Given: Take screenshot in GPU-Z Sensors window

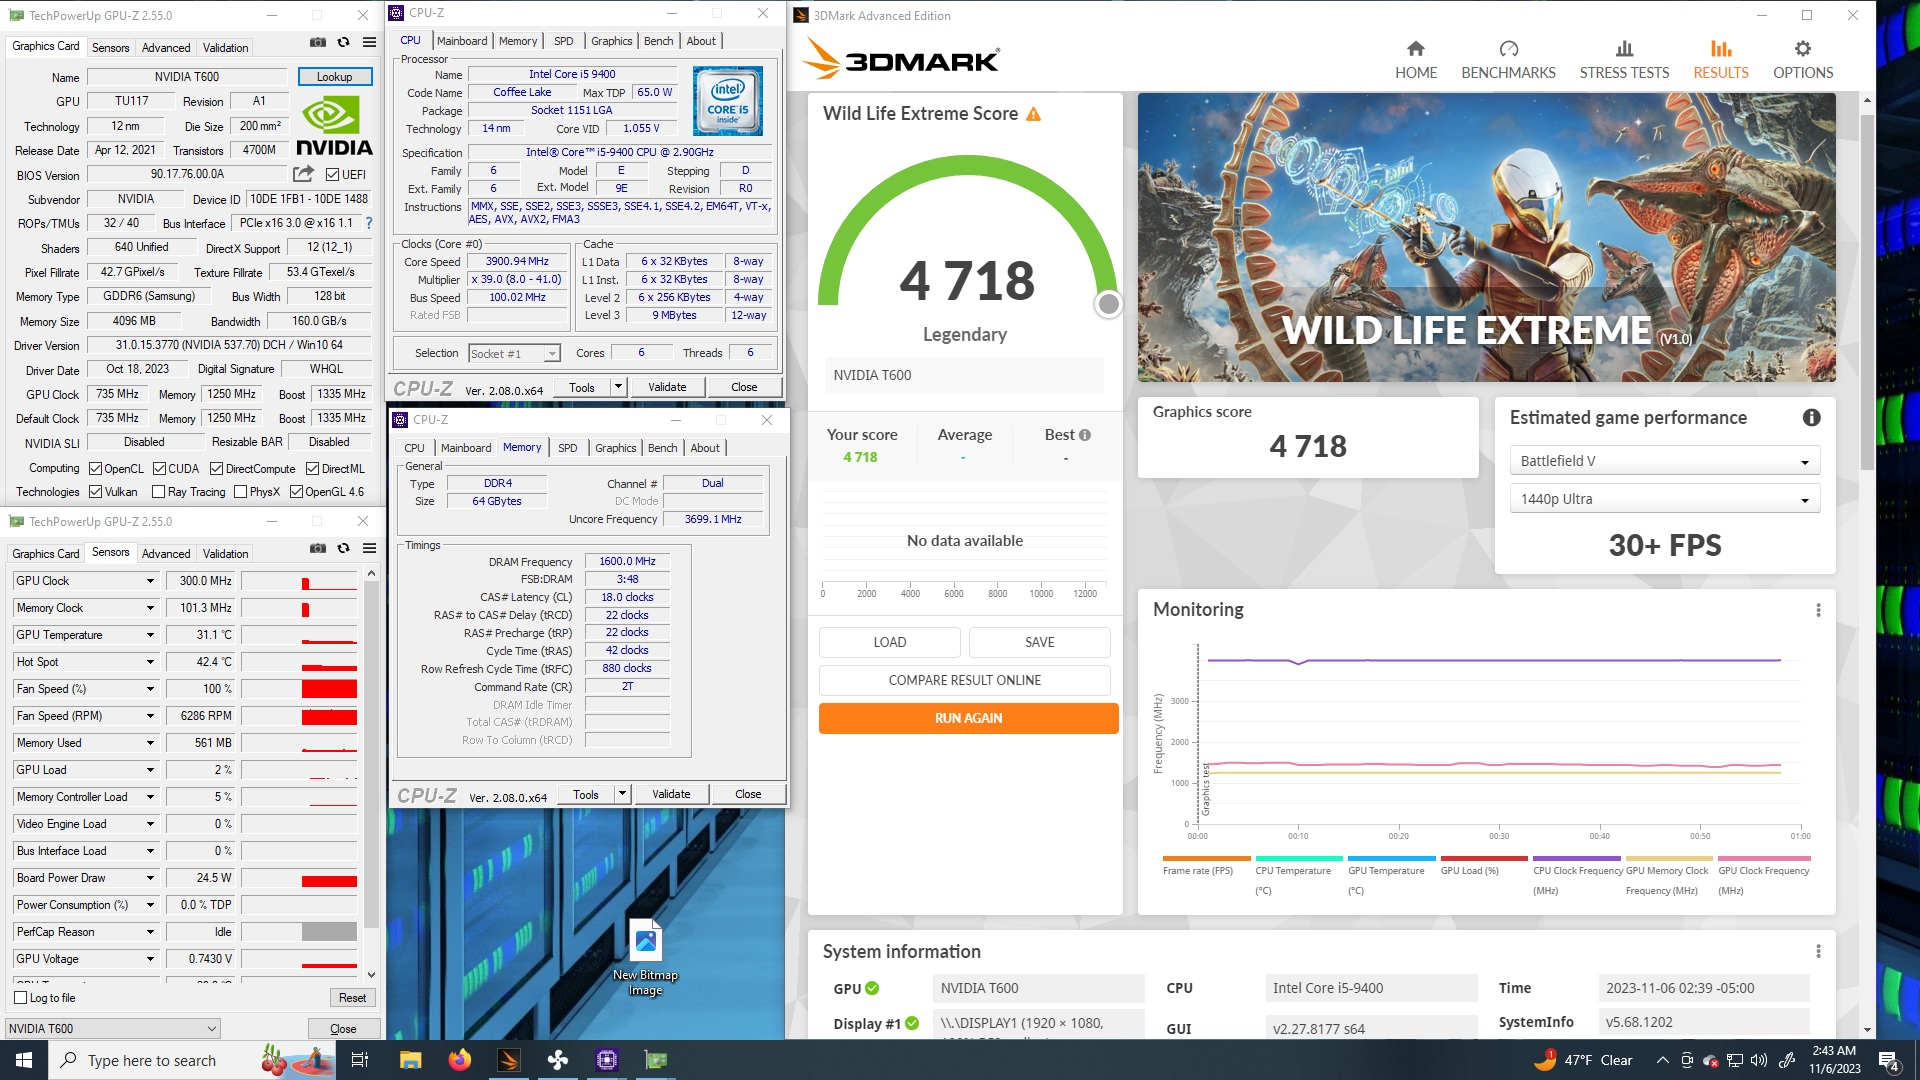Looking at the screenshot, I should 317,549.
